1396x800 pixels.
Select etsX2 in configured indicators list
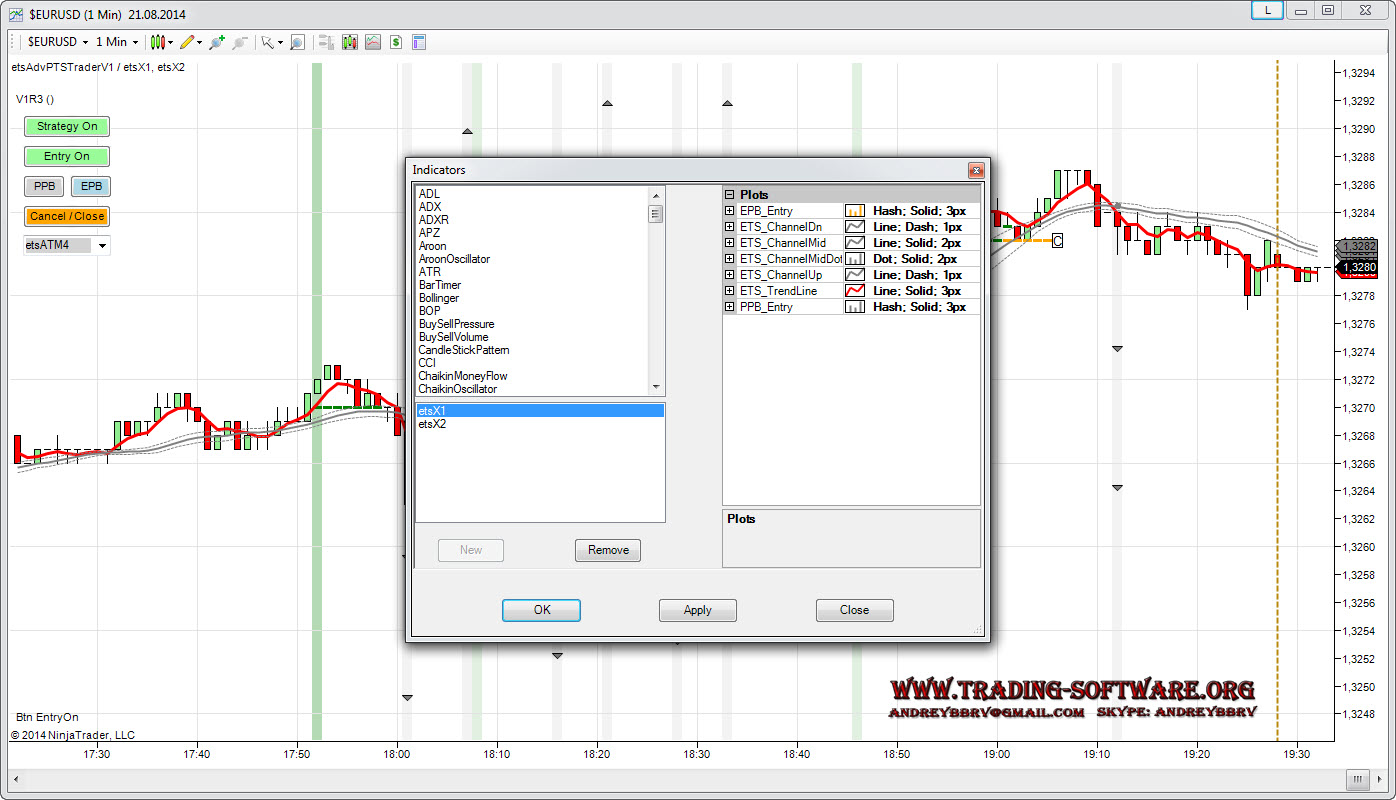pyautogui.click(x=433, y=424)
